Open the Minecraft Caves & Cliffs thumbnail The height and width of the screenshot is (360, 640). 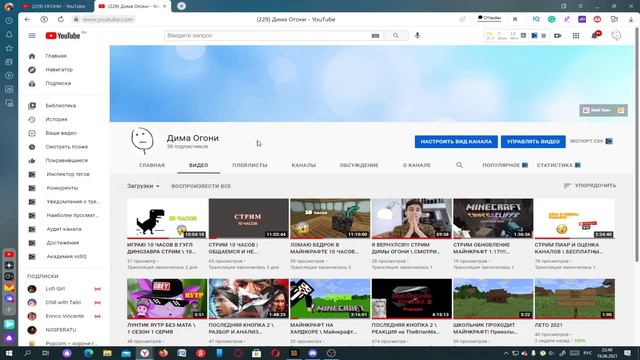tap(493, 218)
